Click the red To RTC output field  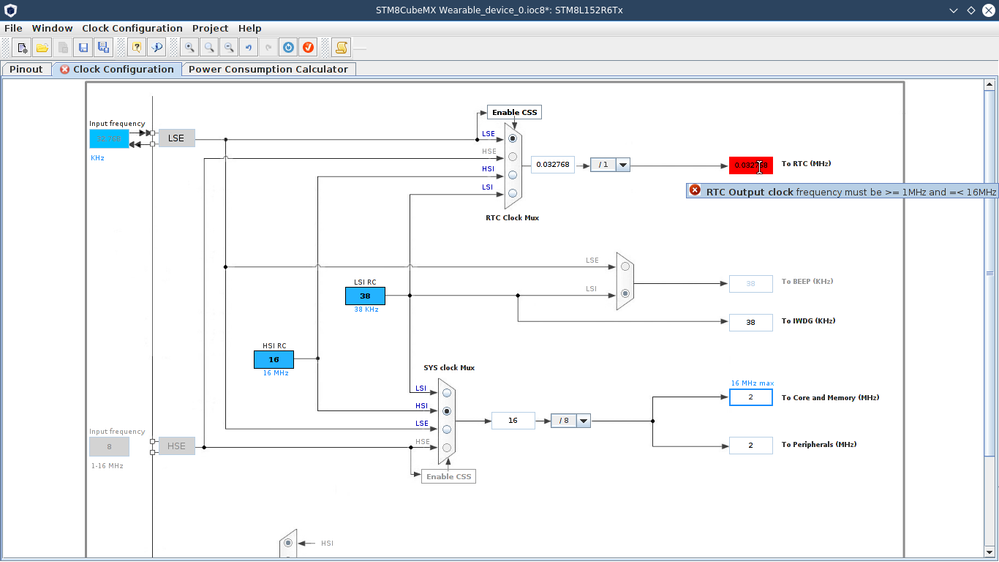point(751,165)
